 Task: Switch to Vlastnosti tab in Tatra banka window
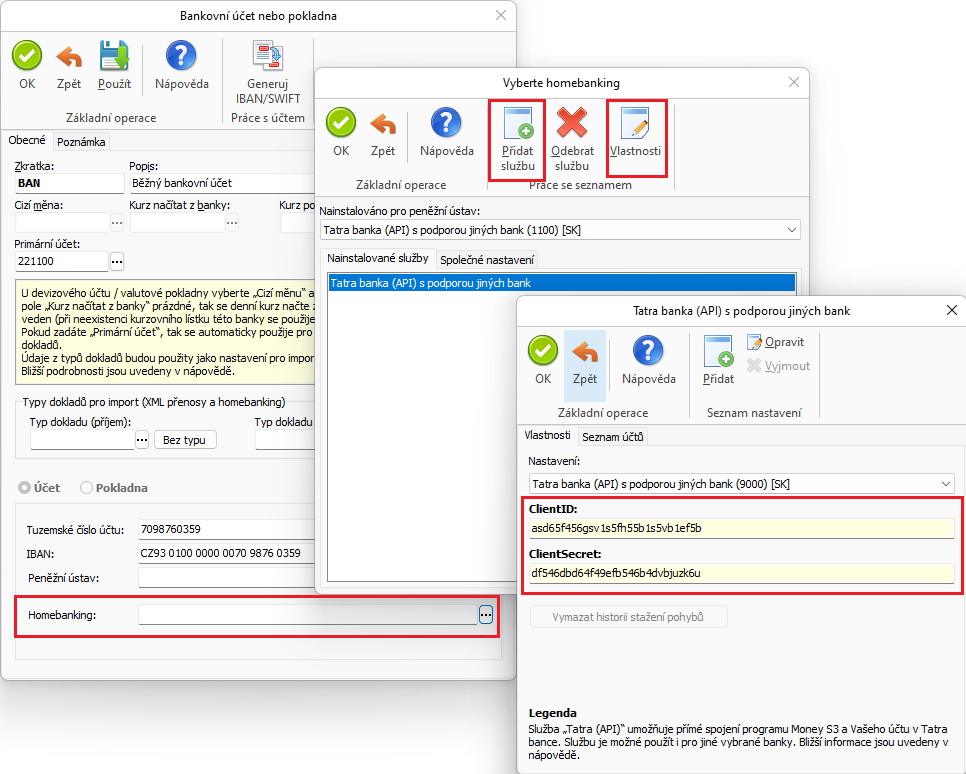(x=547, y=435)
